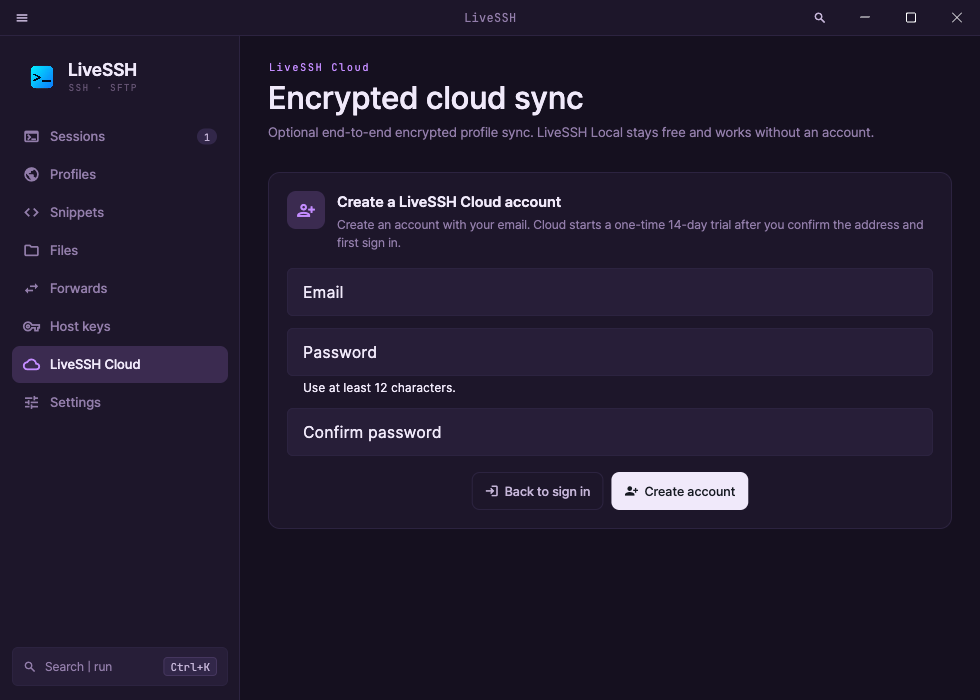Open the Profiles section
980x700 pixels.
click(x=120, y=174)
